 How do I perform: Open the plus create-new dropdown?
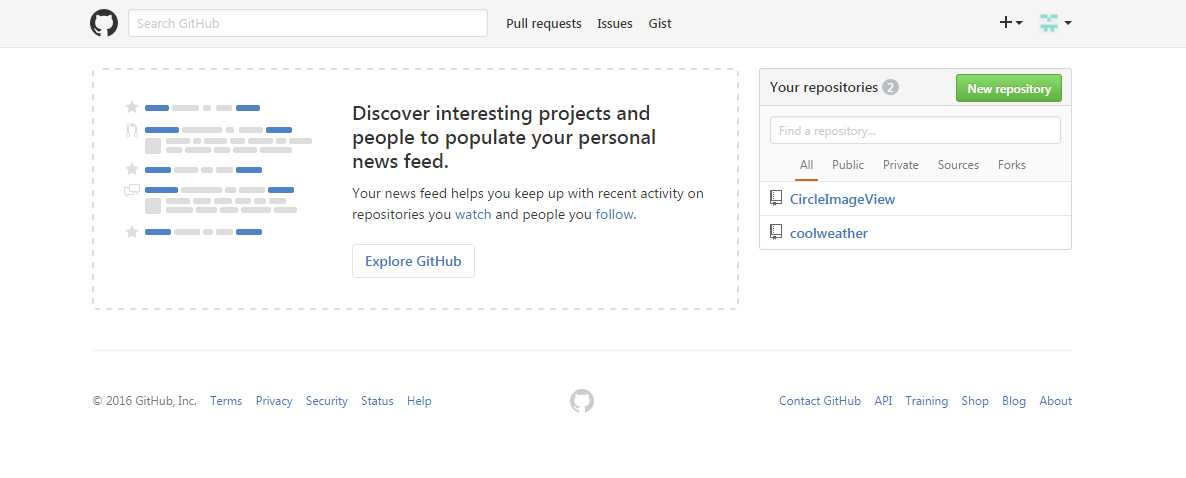pos(1011,23)
